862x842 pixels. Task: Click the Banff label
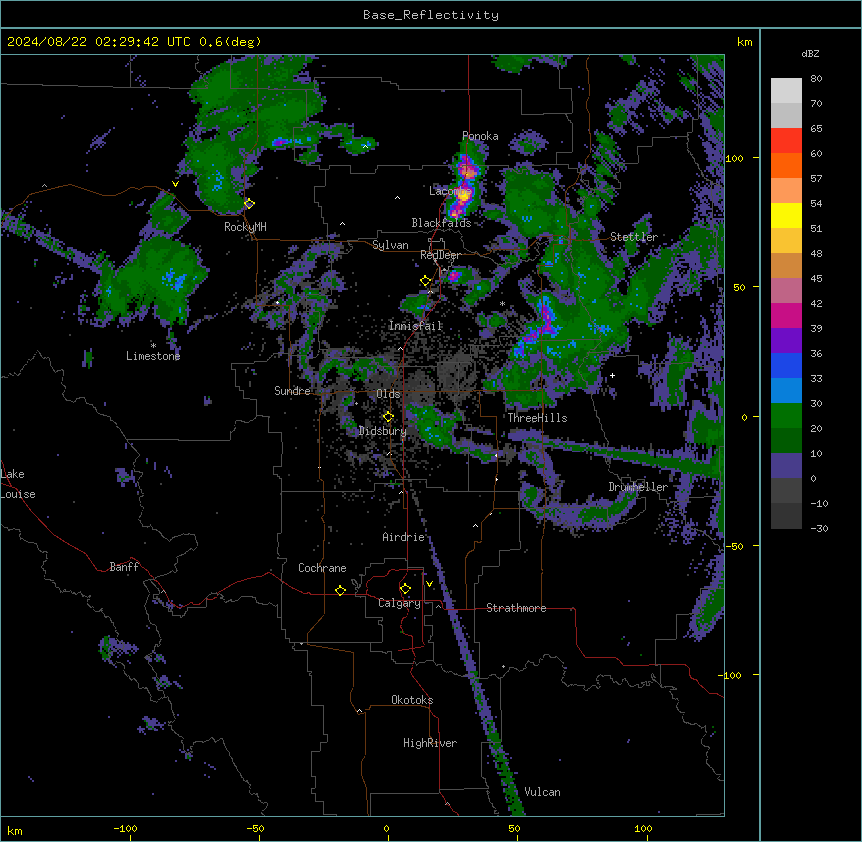pyautogui.click(x=124, y=567)
